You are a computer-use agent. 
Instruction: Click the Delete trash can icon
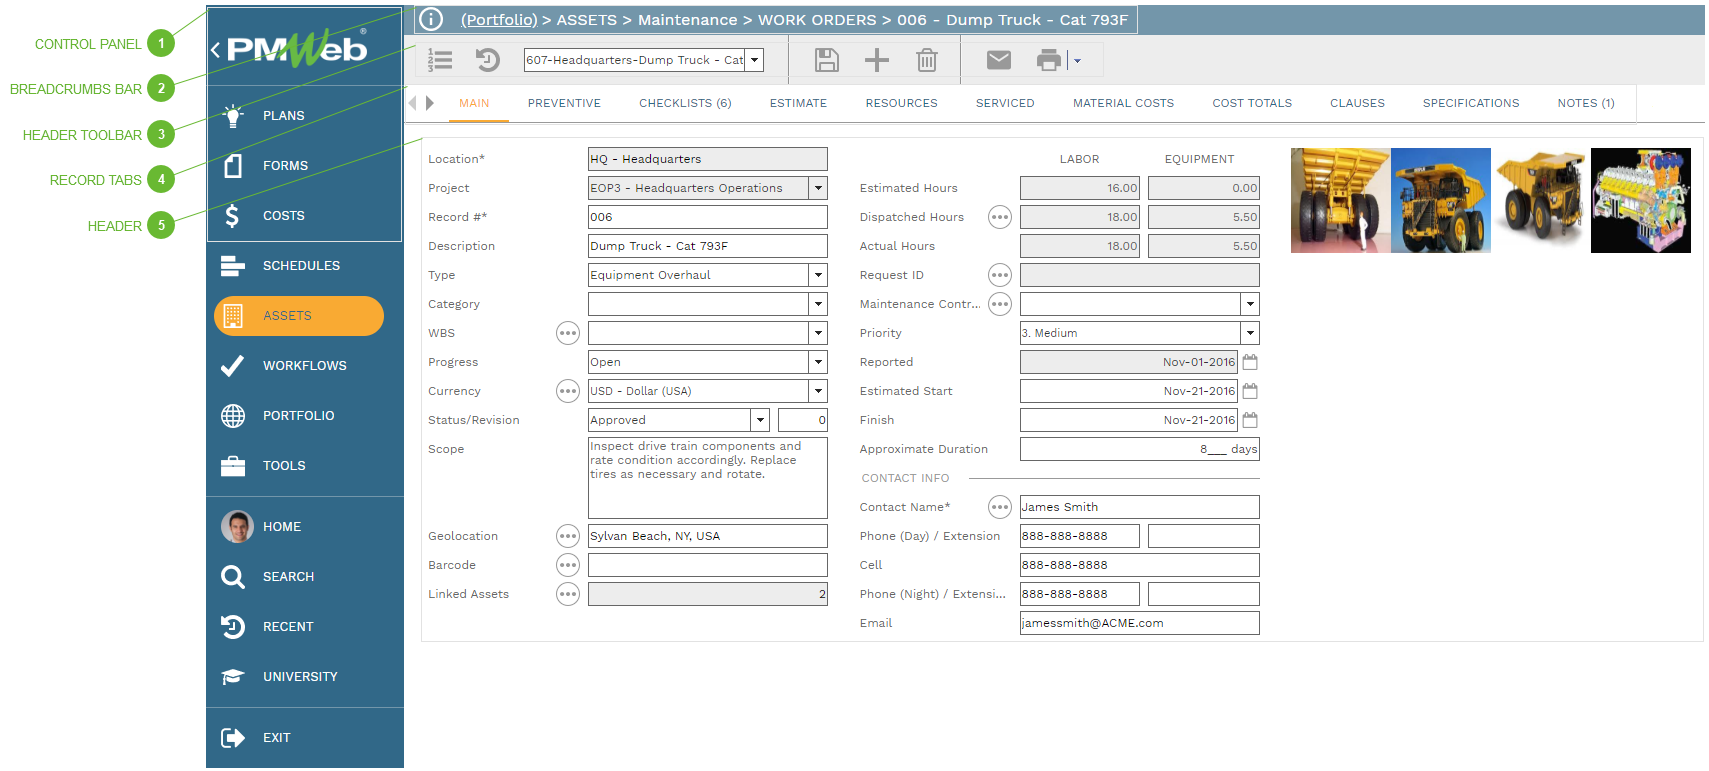(926, 60)
